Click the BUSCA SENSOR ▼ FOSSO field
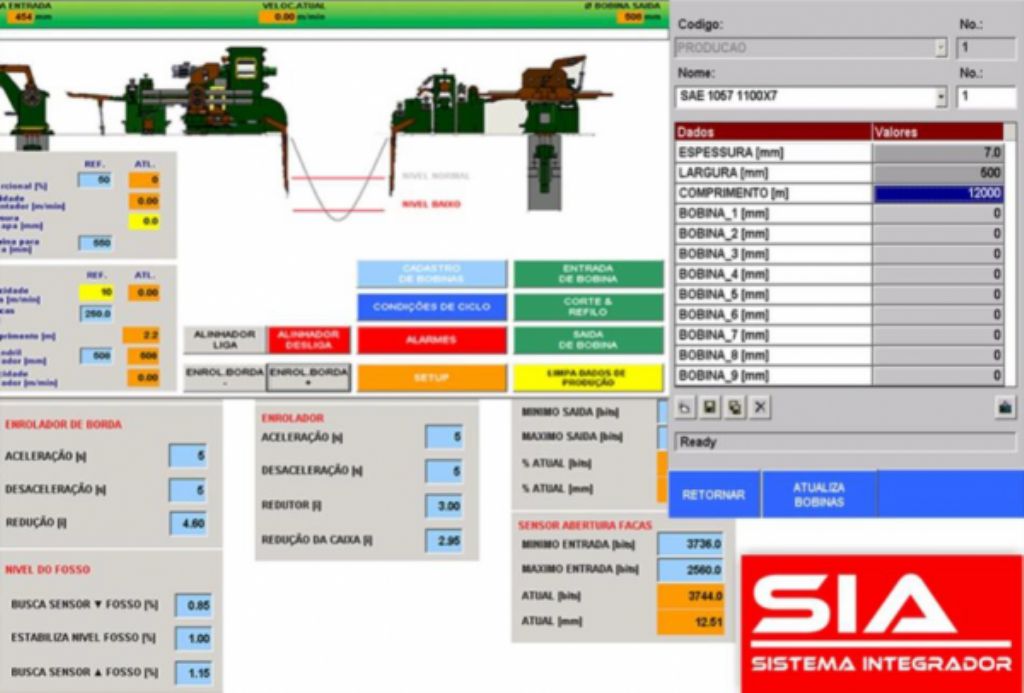 coord(193,605)
